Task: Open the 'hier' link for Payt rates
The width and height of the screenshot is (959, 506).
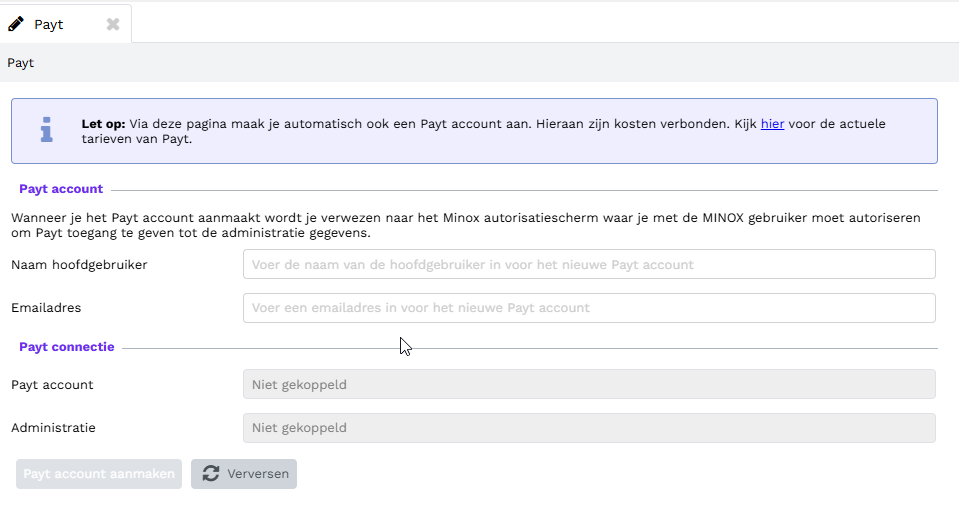Action: coord(772,124)
